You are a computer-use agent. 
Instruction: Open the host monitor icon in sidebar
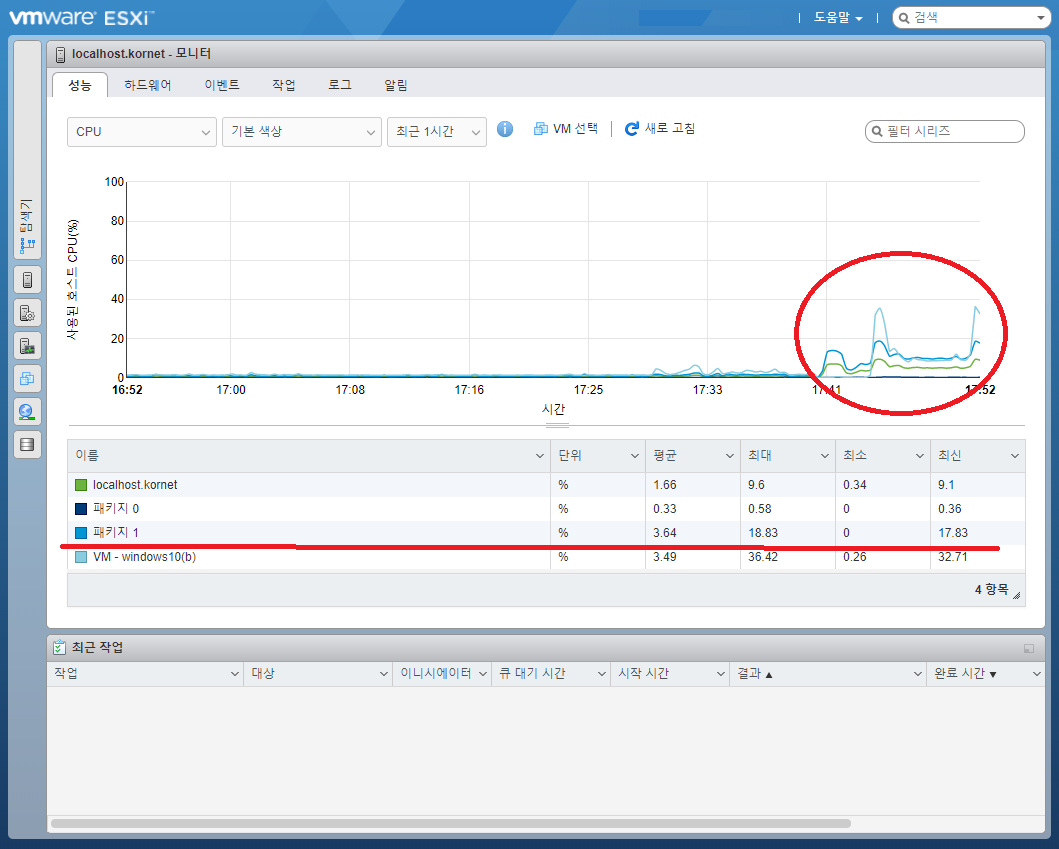[27, 346]
